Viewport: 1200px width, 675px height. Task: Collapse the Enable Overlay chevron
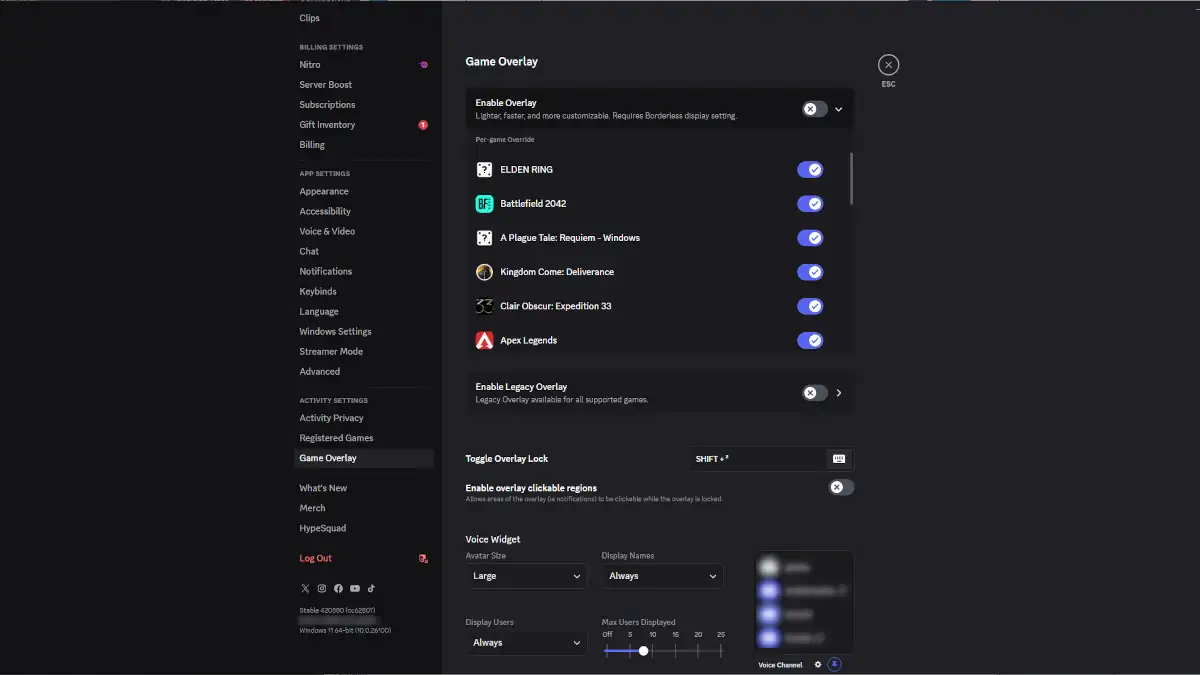839,109
